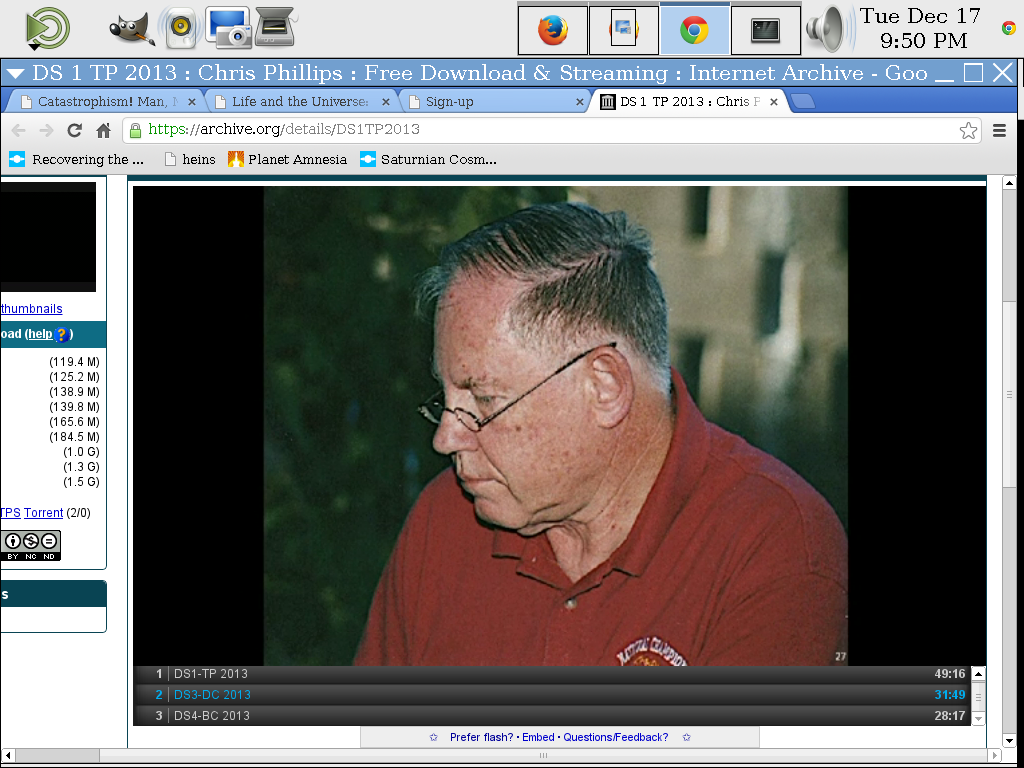Switch to the Firefox window in taskbar

point(552,30)
